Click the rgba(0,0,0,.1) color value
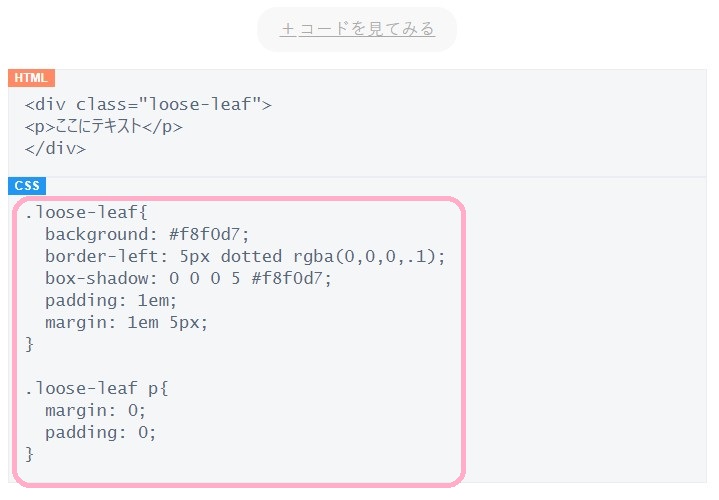The height and width of the screenshot is (500, 719). pyautogui.click(x=369, y=256)
